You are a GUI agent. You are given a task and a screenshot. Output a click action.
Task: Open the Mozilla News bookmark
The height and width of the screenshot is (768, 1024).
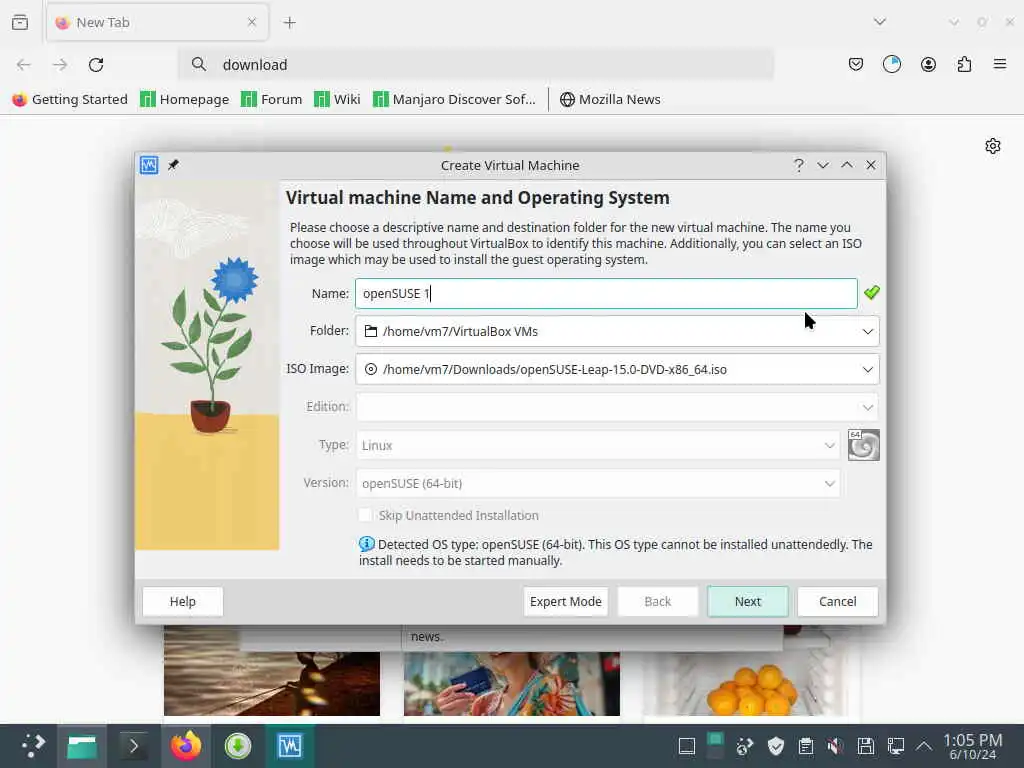[x=611, y=99]
